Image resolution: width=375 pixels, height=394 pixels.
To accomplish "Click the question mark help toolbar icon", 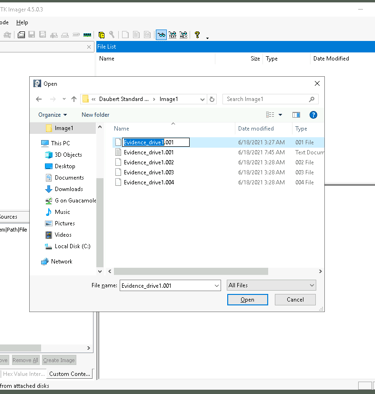I will [197, 35].
